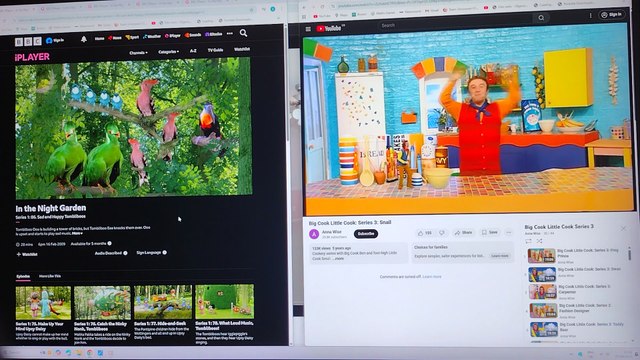Open BBC notifications bell
Image resolution: width=640 pixels, height=360 pixels.
coord(84,39)
